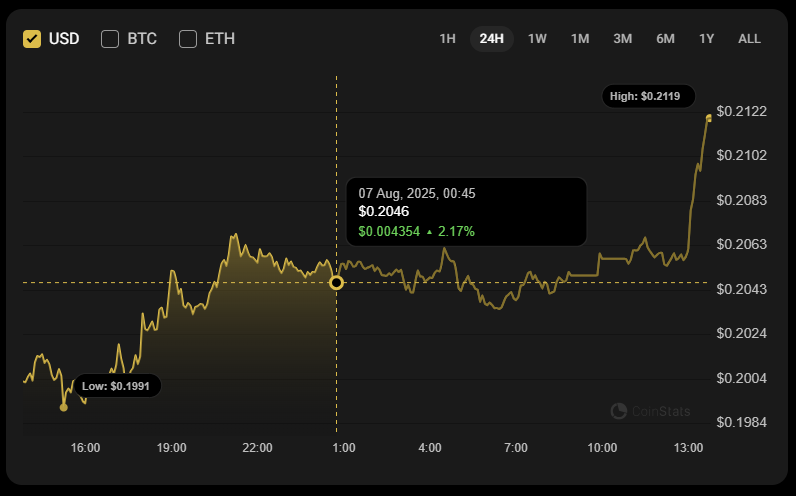Show the 3M price chart
796x496 pixels.
tap(622, 39)
